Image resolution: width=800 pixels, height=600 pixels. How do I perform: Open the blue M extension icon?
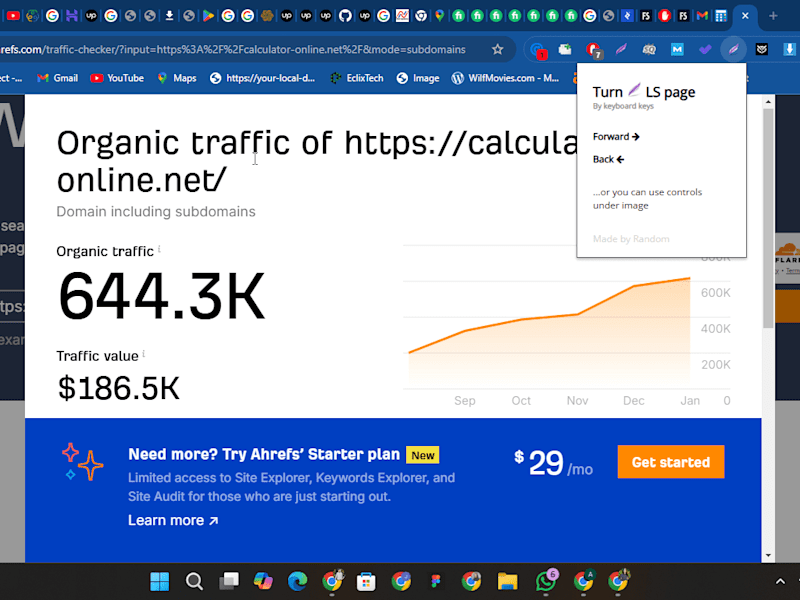pyautogui.click(x=677, y=49)
